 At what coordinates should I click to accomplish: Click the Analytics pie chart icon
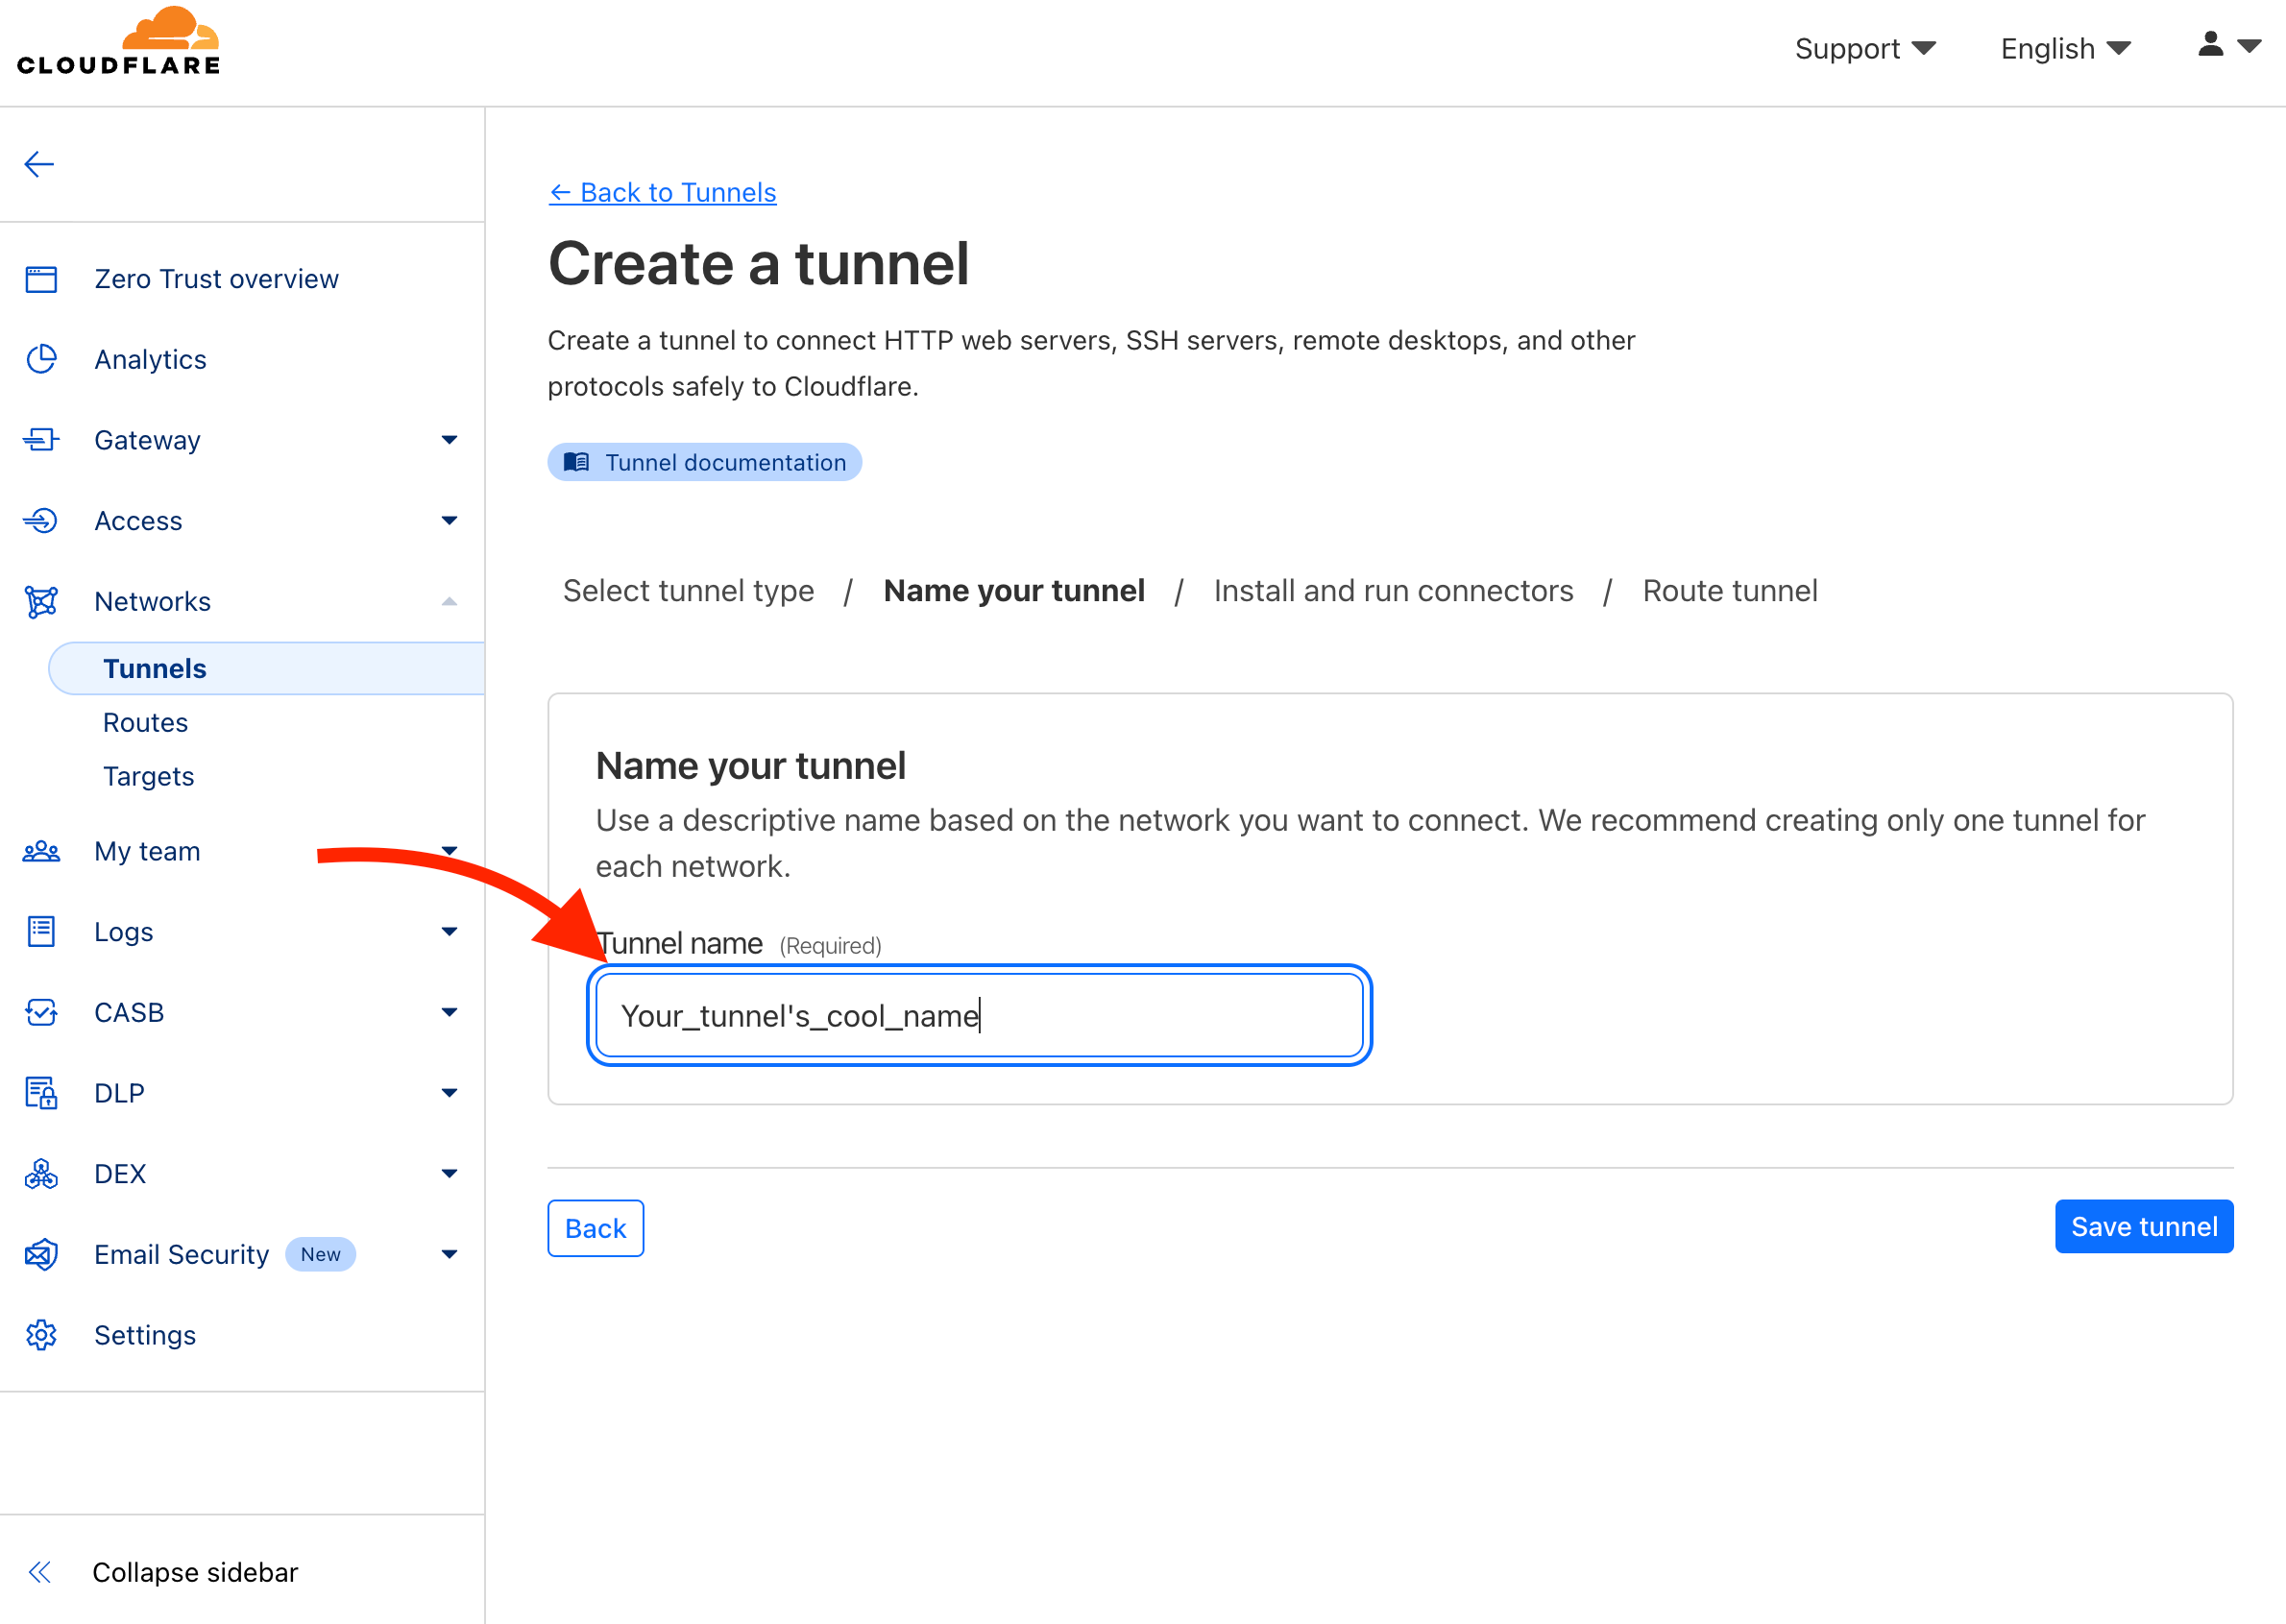(41, 359)
